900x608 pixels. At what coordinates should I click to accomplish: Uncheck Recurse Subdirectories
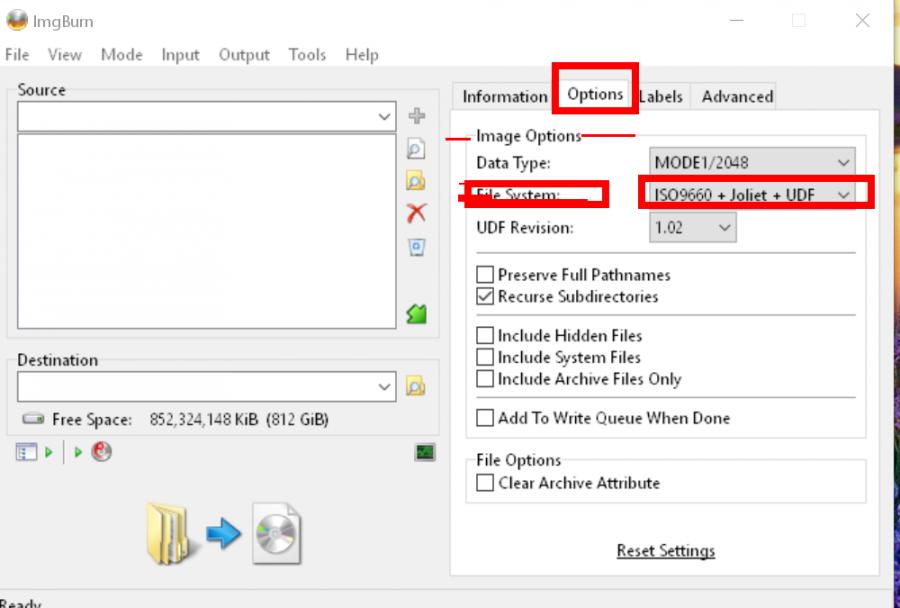[x=485, y=296]
